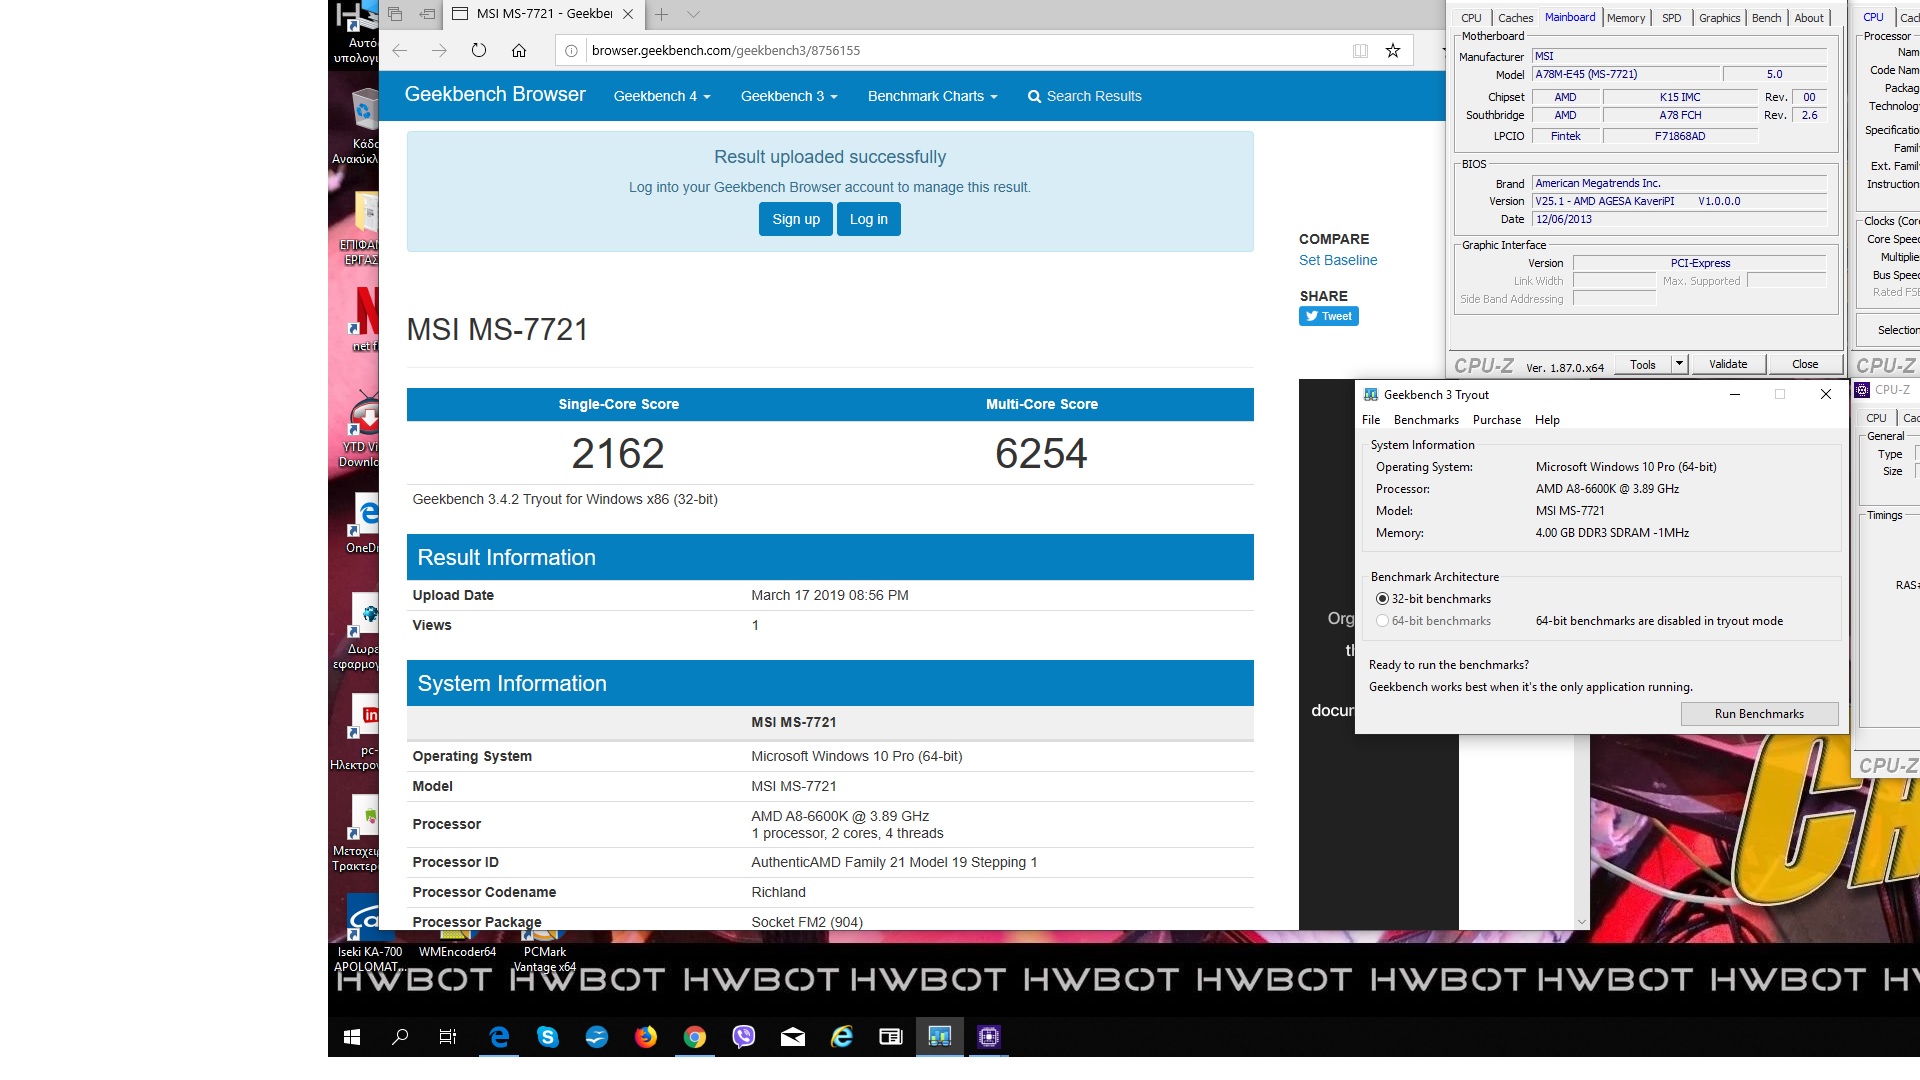1920x1080 pixels.
Task: Select the single-core score 2162
Action: [618, 454]
